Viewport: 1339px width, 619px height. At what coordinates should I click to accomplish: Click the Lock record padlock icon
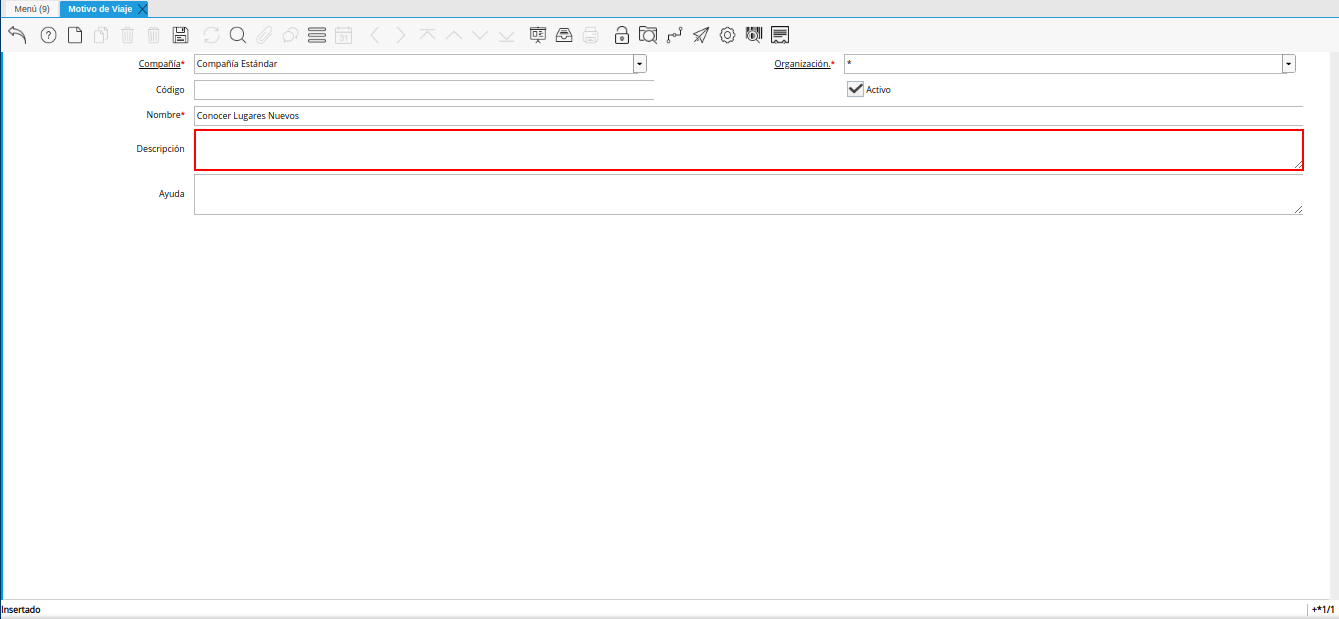[622, 35]
